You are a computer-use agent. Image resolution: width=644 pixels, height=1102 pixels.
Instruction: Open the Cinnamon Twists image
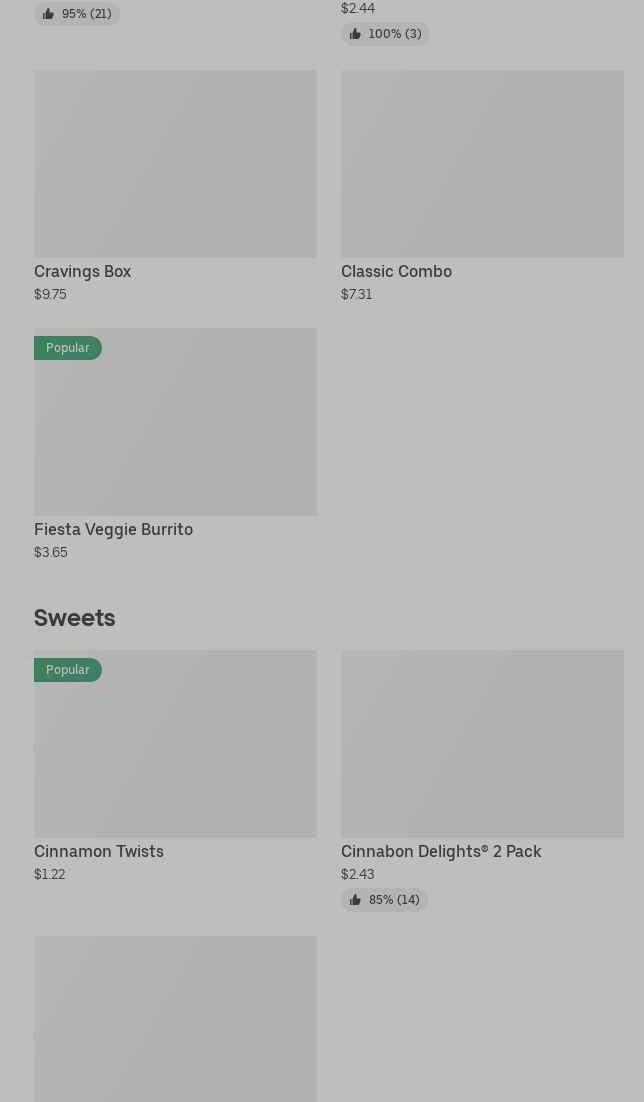point(175,754)
